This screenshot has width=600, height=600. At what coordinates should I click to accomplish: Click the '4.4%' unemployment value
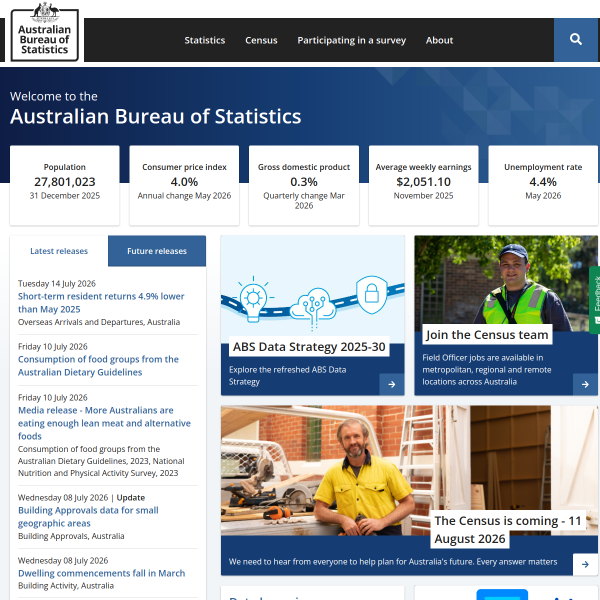[543, 182]
